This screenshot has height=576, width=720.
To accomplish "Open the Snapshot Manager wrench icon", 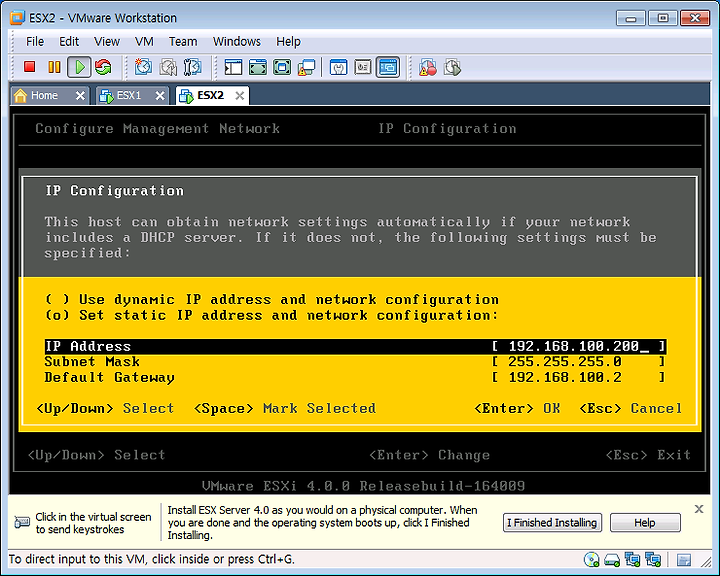I will [192, 67].
